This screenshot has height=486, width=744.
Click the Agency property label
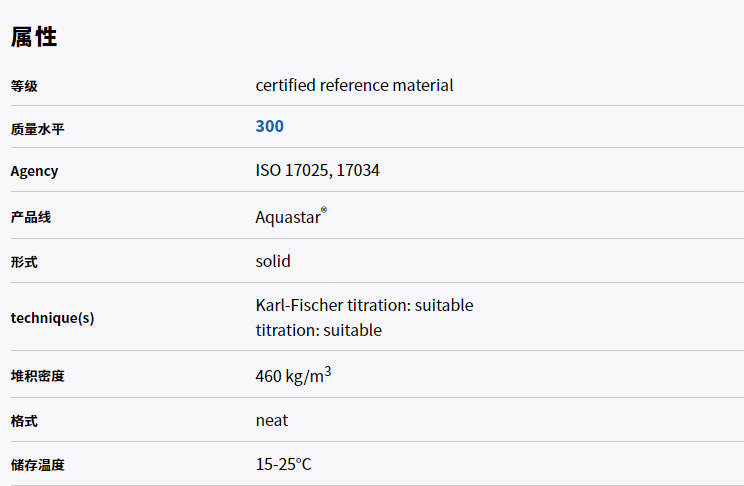[34, 171]
